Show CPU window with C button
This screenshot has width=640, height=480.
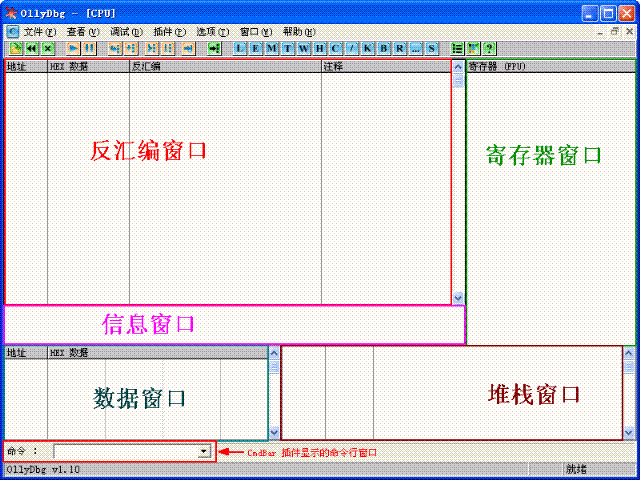click(x=336, y=49)
